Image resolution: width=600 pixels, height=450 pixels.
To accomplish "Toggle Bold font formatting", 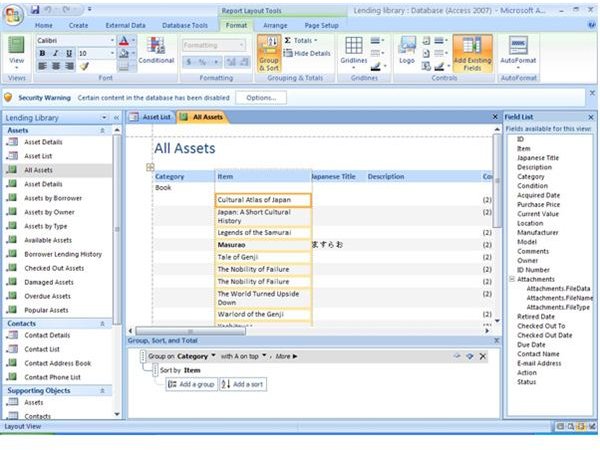I will (42, 66).
